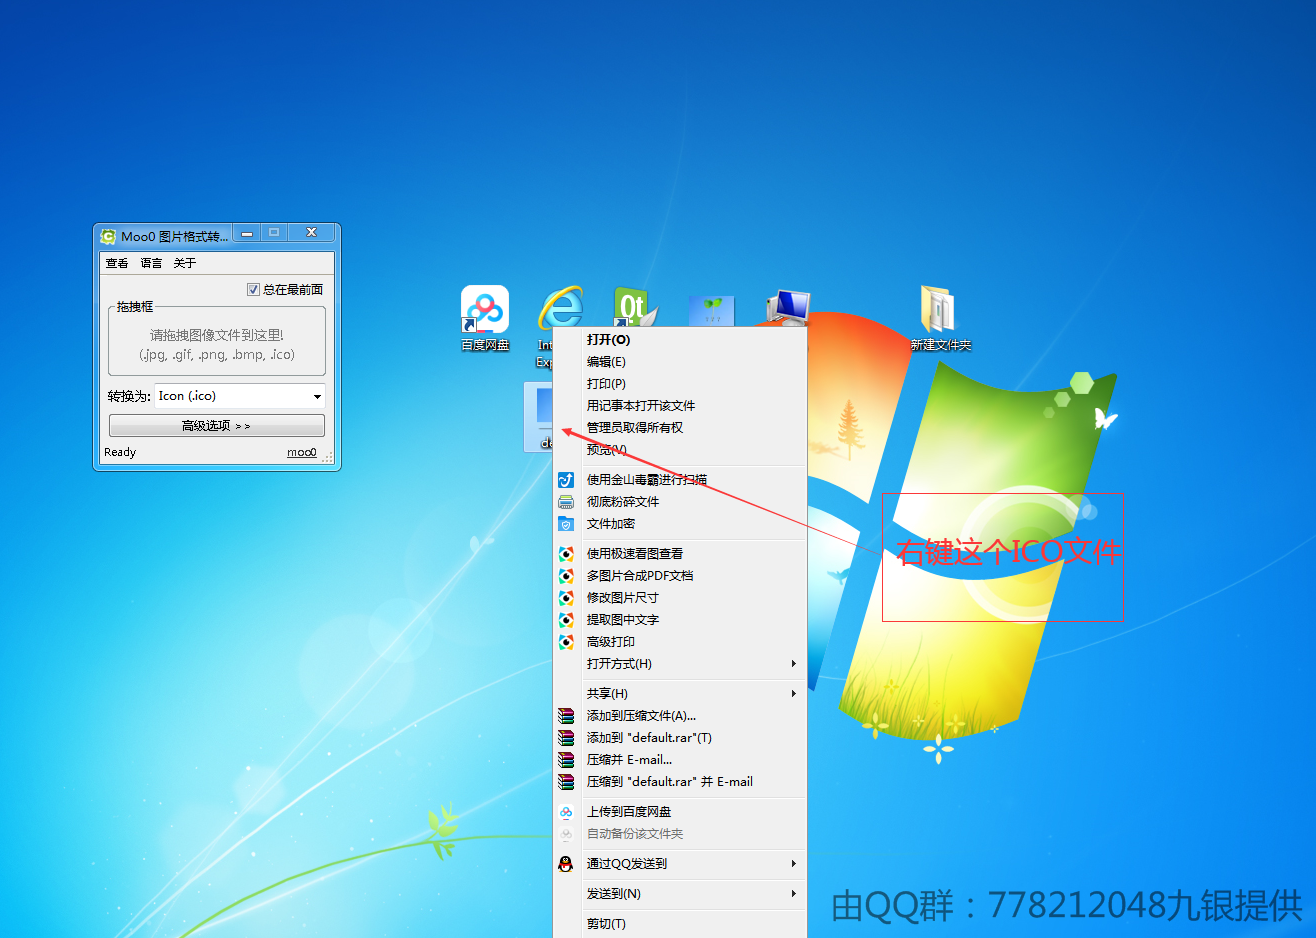This screenshot has height=938, width=1316.
Task: Click the viewer icon beside 使用极速看图查看
Action: (x=566, y=554)
